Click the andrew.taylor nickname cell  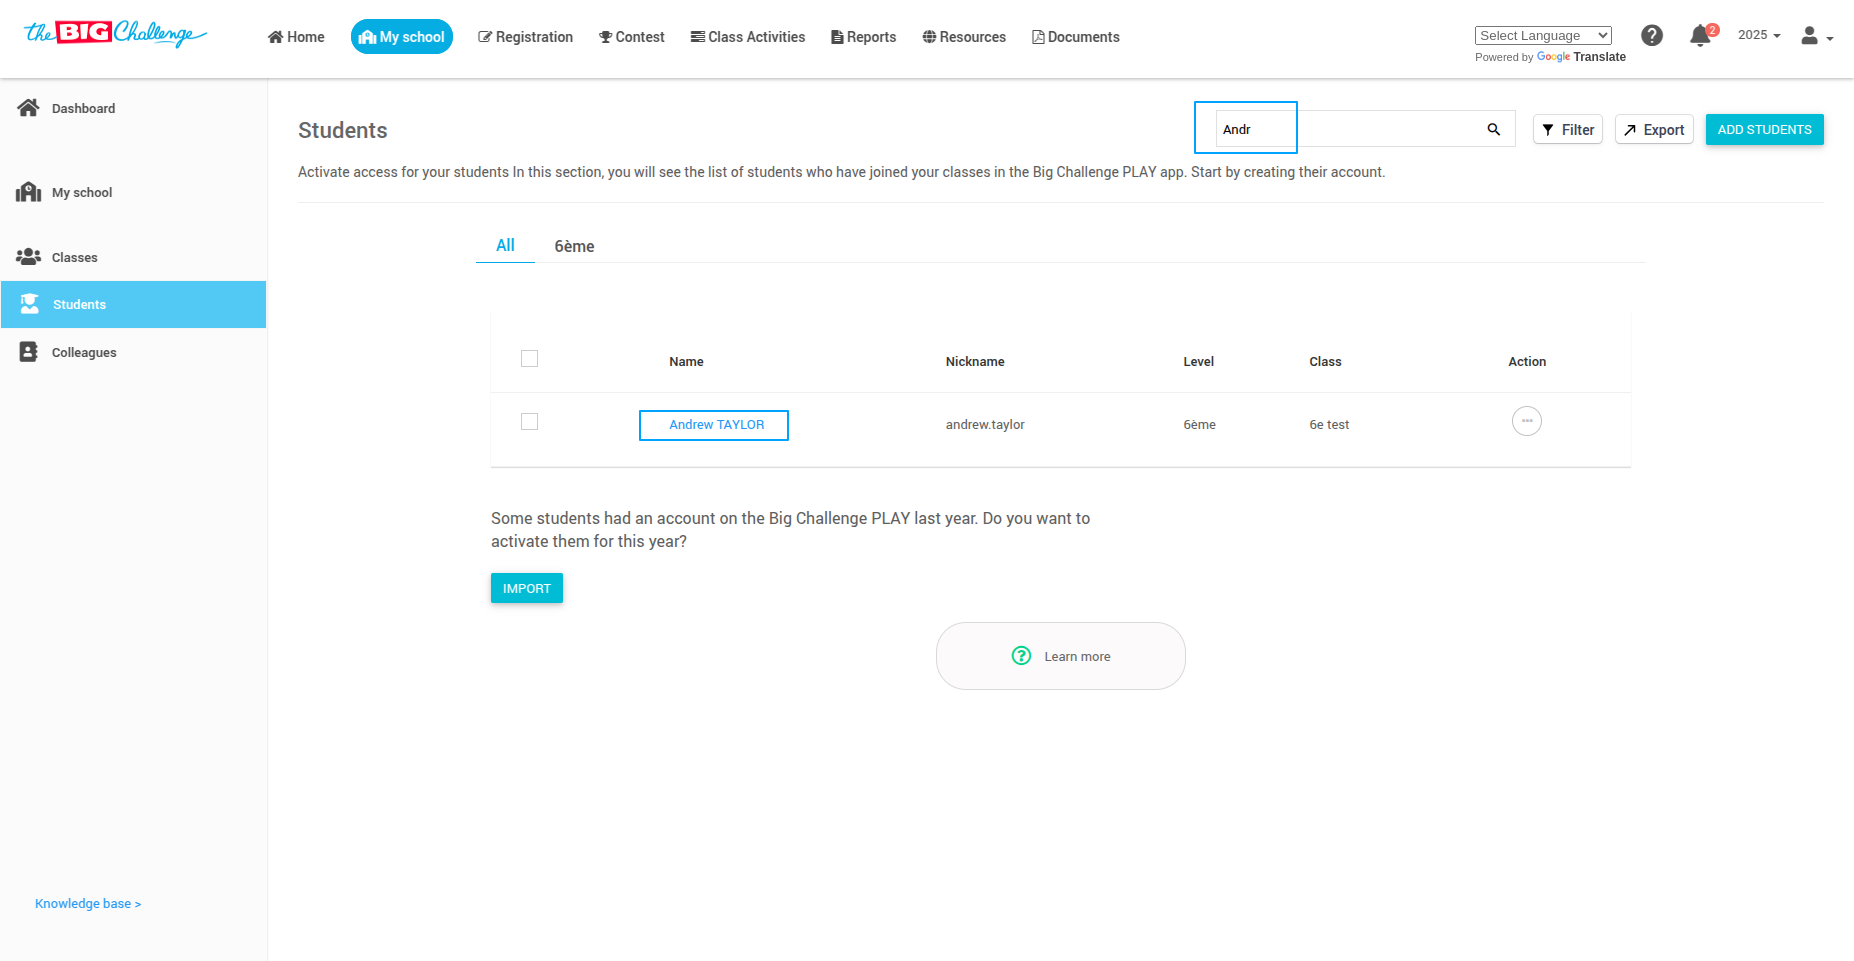[x=985, y=425]
